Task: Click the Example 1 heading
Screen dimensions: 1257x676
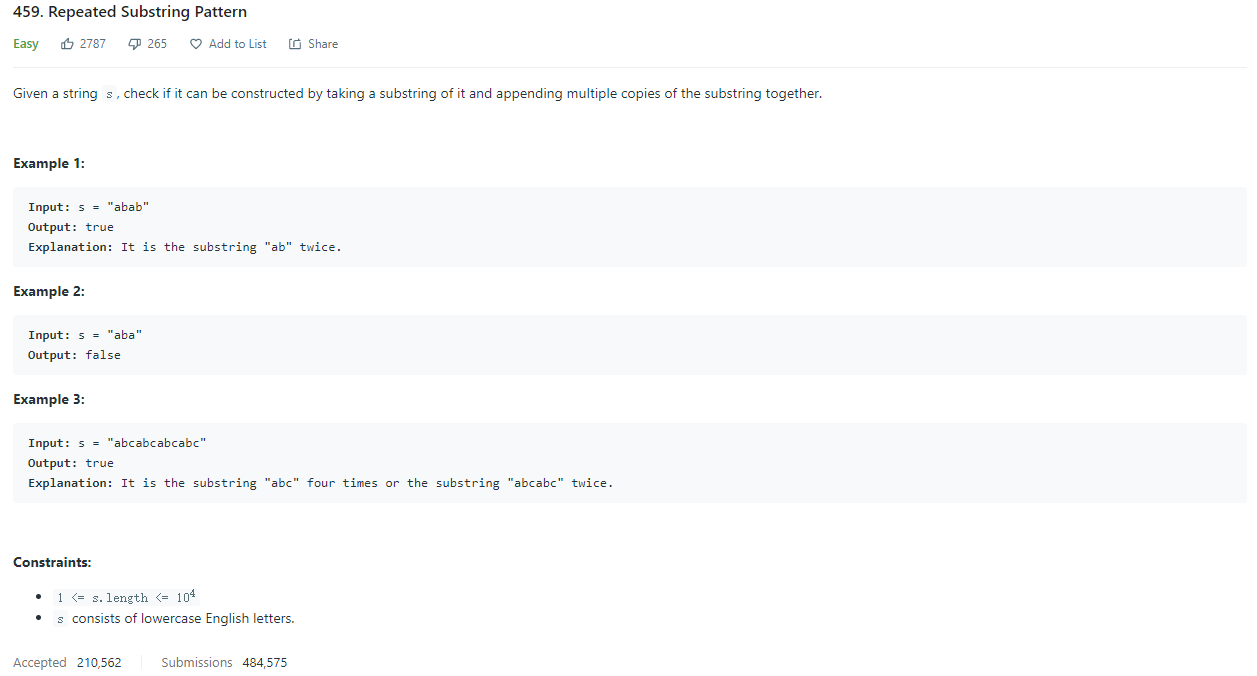Action: 49,163
